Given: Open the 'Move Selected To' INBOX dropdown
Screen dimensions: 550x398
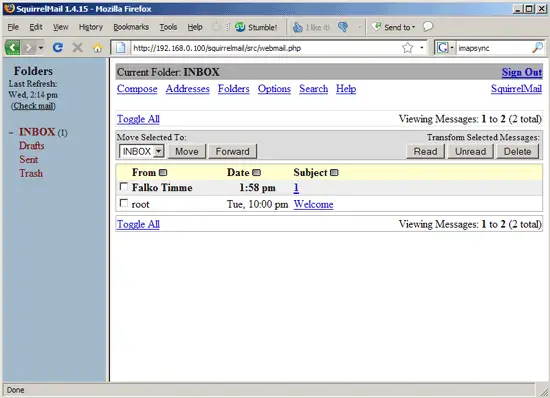Looking at the screenshot, I should coord(142,151).
